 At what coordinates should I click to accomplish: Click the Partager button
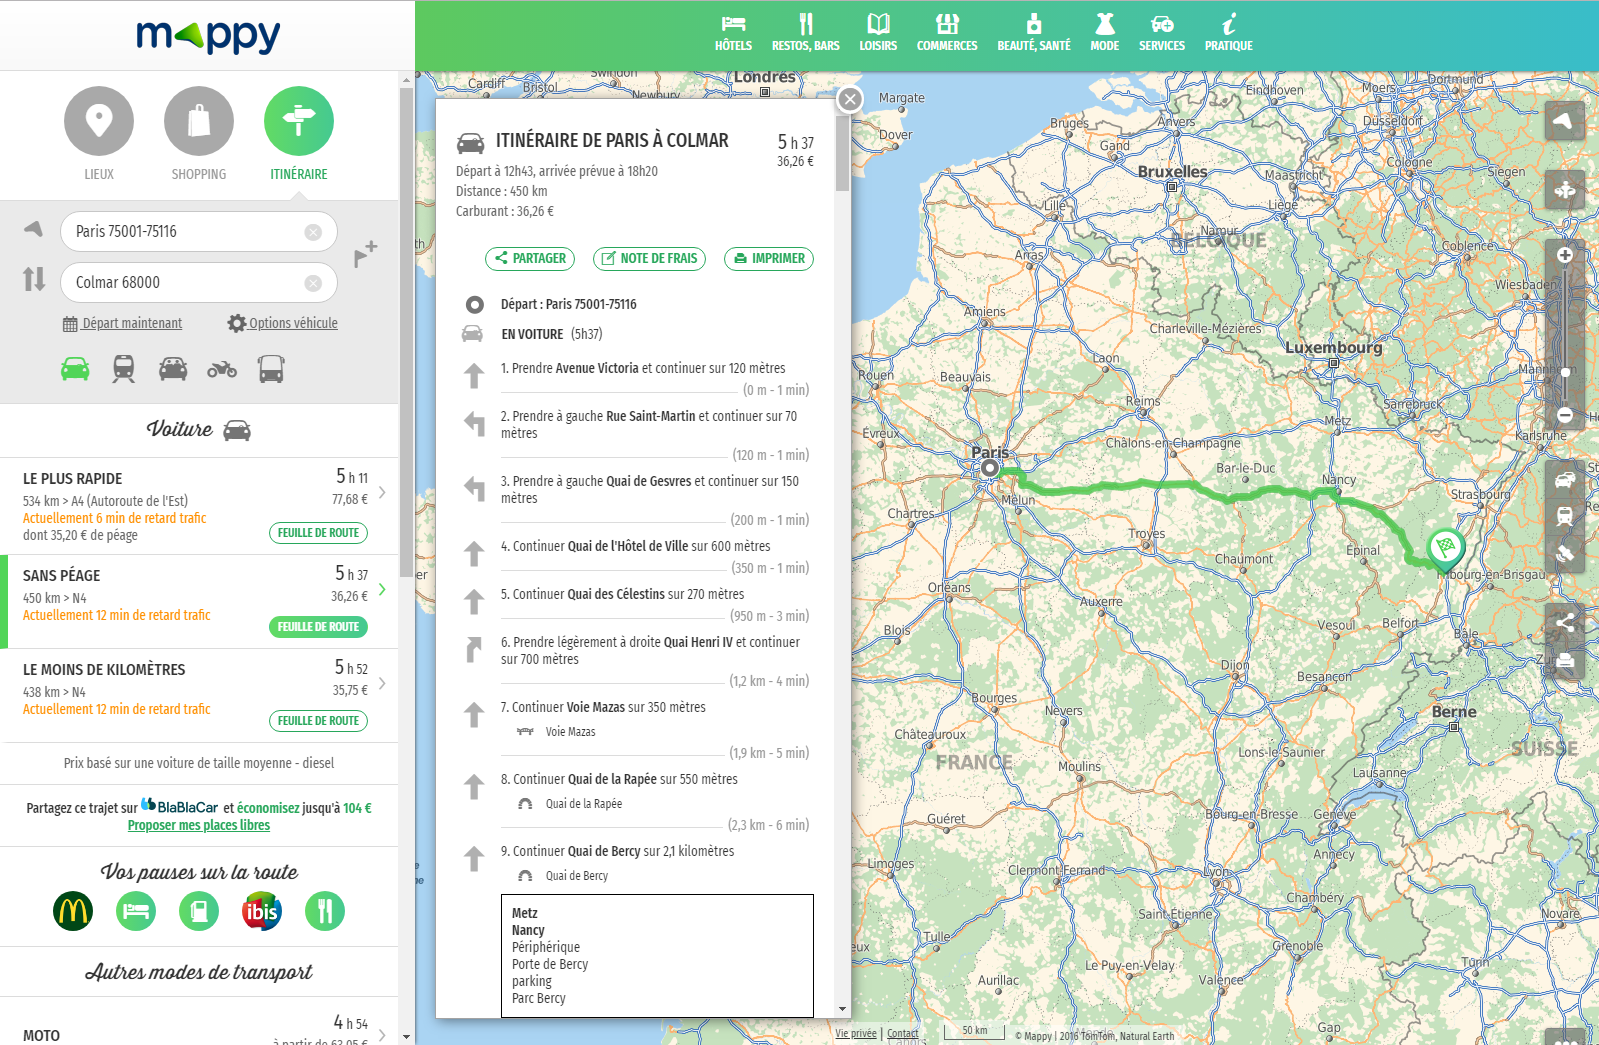(530, 259)
